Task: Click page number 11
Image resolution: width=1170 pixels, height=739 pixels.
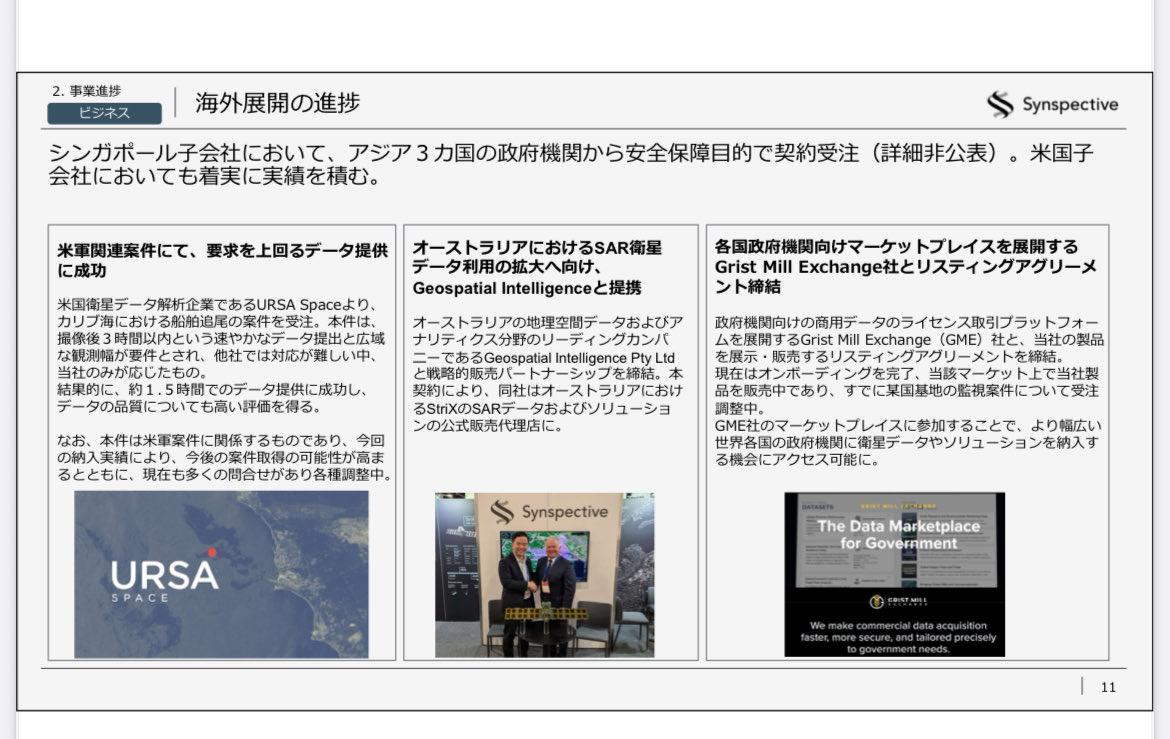Action: click(x=1108, y=687)
